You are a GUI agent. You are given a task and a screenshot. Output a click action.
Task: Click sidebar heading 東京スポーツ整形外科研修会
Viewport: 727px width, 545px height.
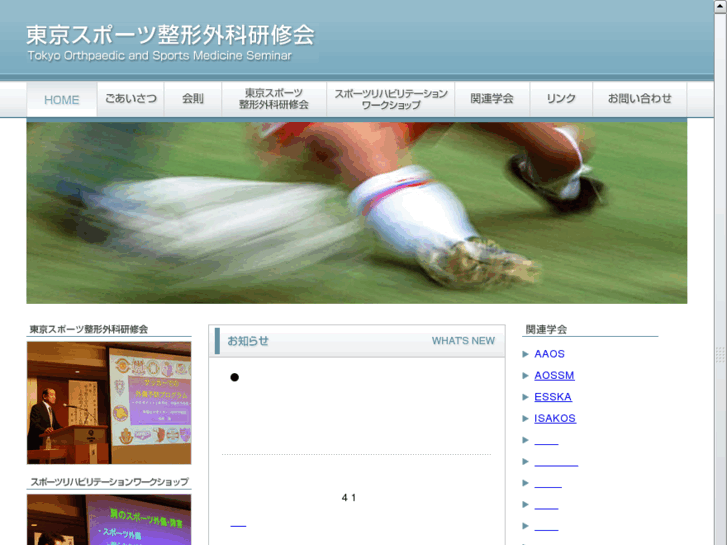[x=89, y=329]
